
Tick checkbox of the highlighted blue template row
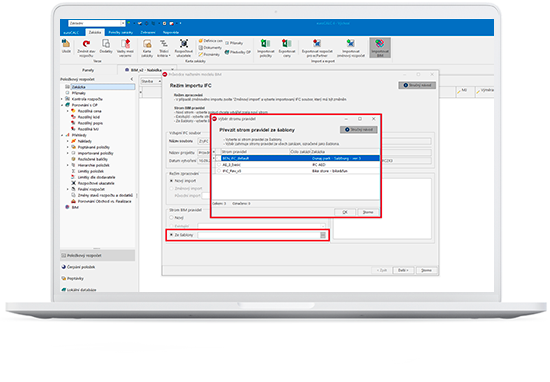[x=218, y=158]
